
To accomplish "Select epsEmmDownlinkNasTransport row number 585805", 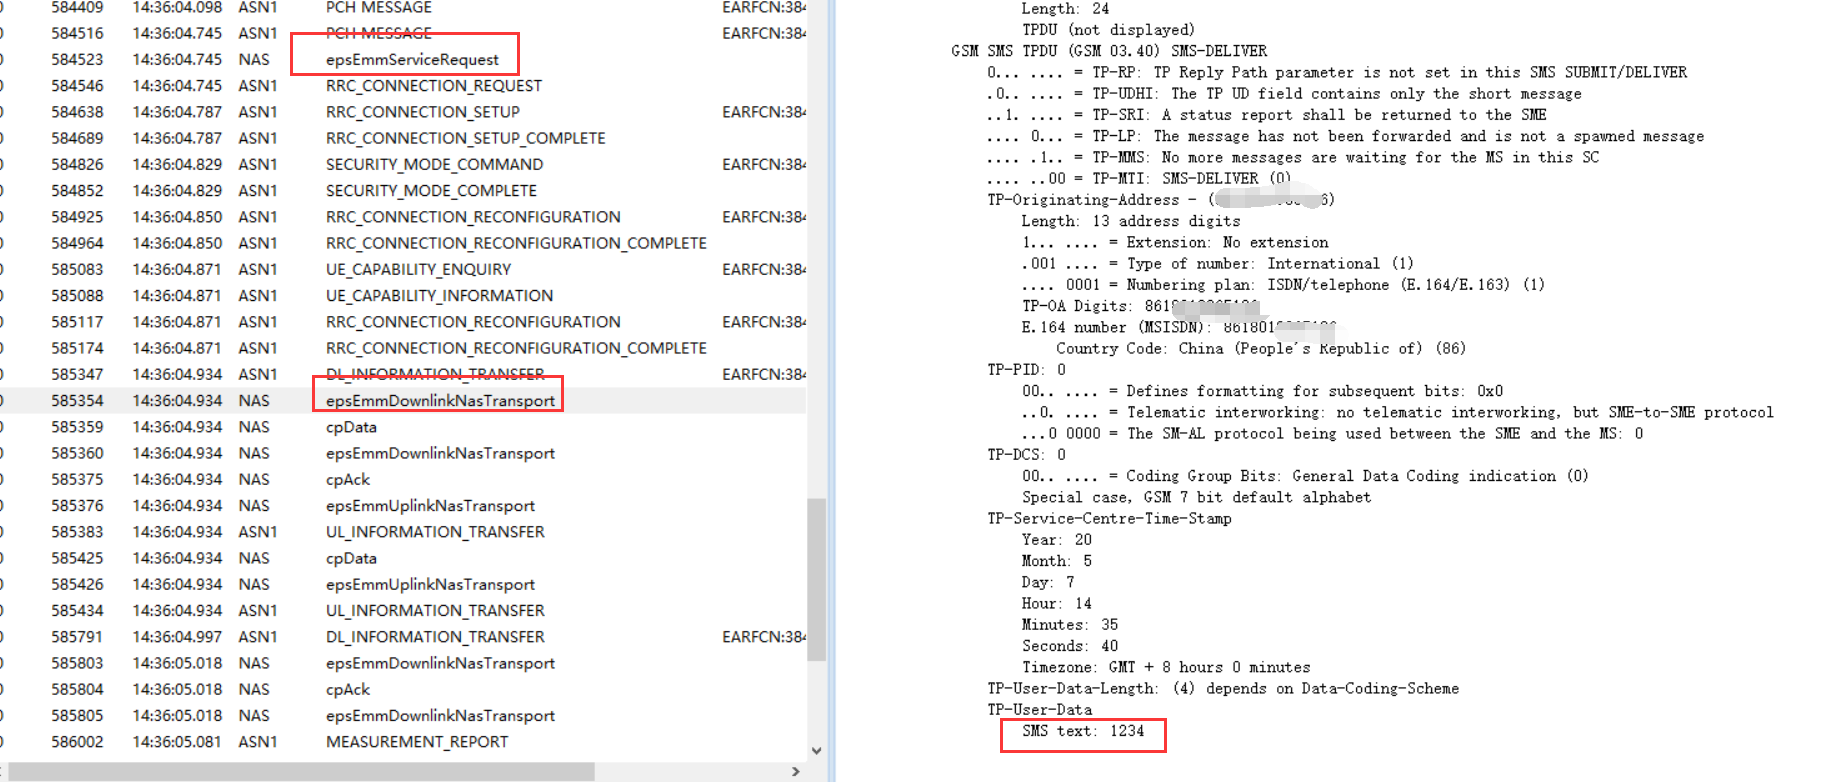I will coord(403,715).
